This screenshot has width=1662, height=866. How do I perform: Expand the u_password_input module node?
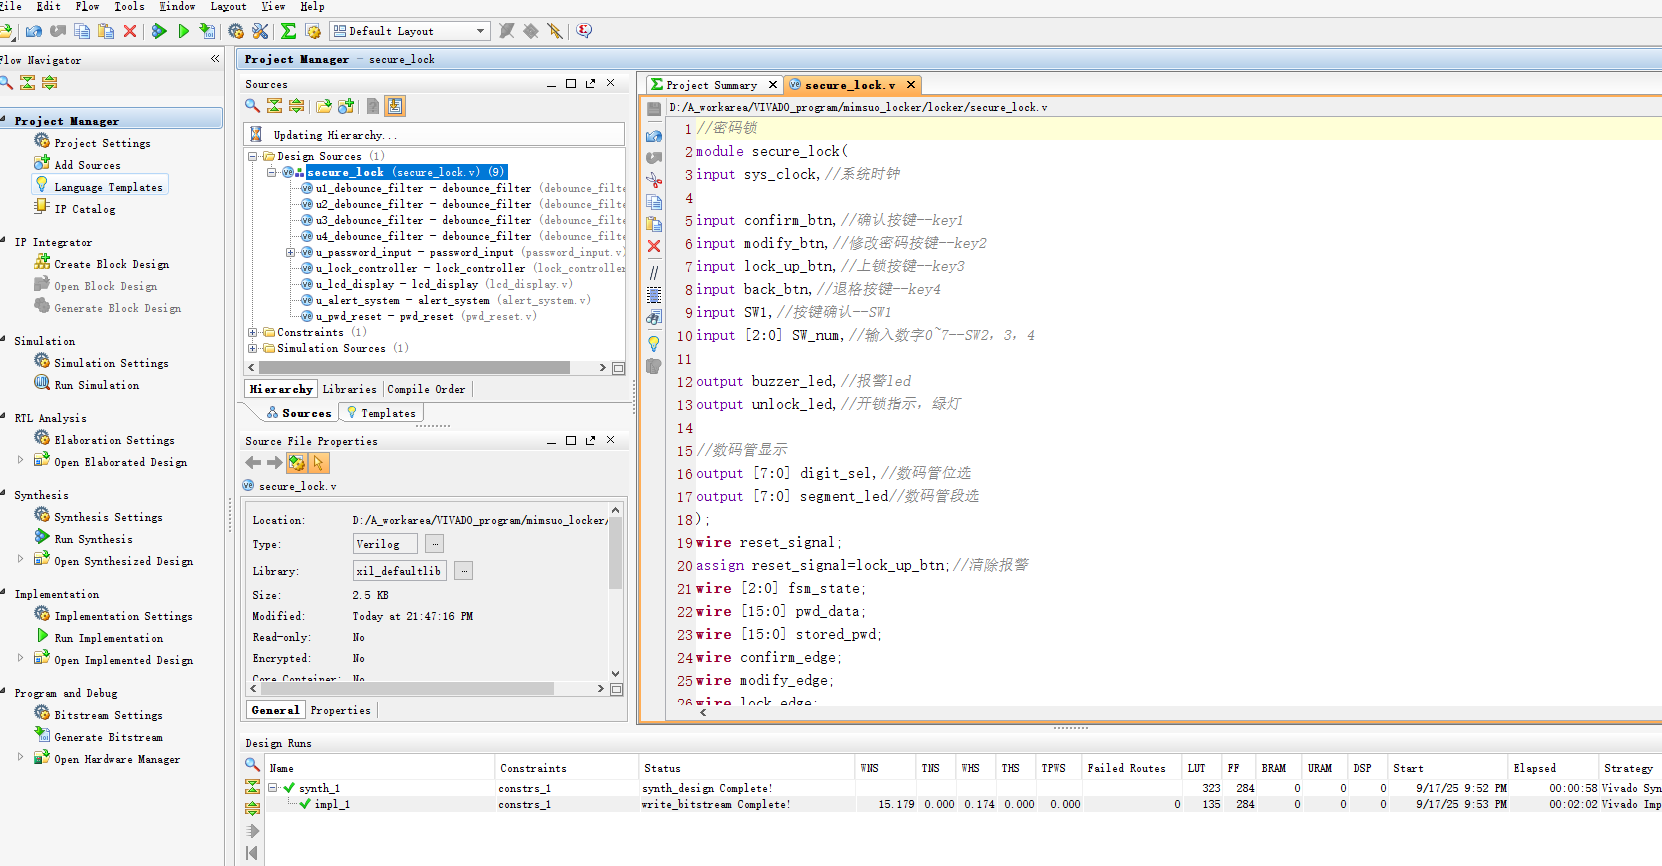point(291,252)
